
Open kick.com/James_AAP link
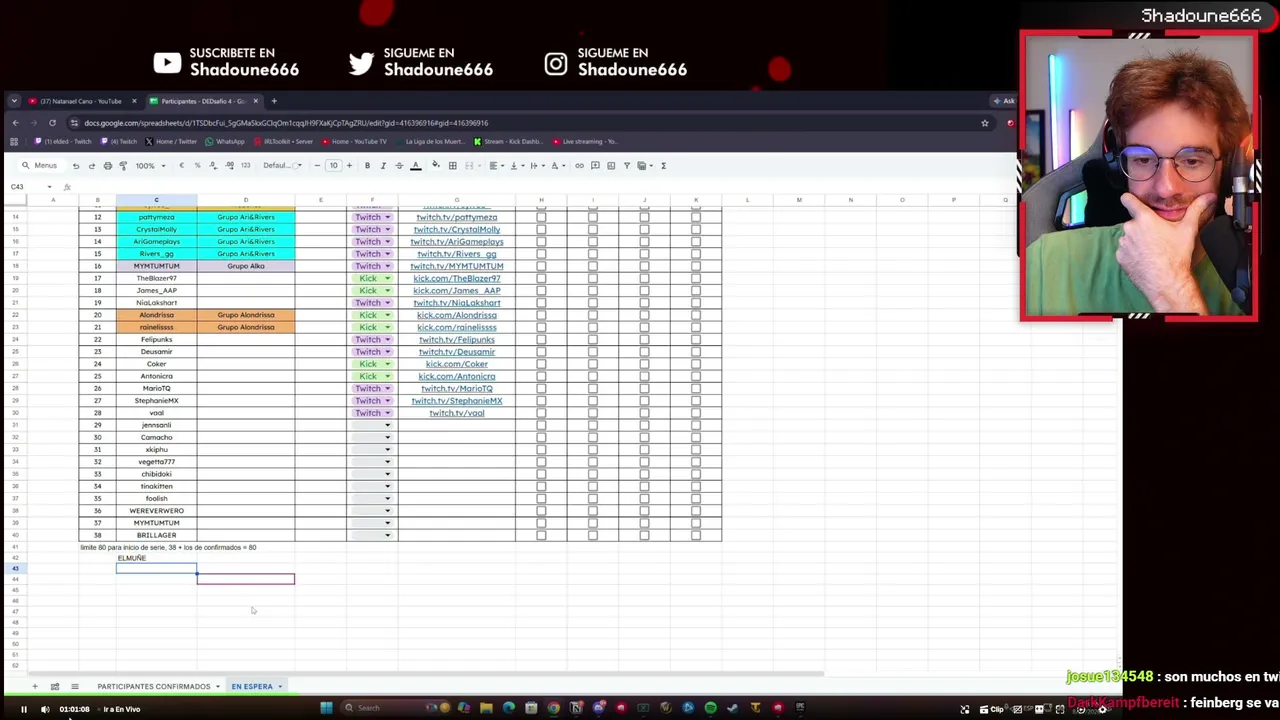pos(456,291)
